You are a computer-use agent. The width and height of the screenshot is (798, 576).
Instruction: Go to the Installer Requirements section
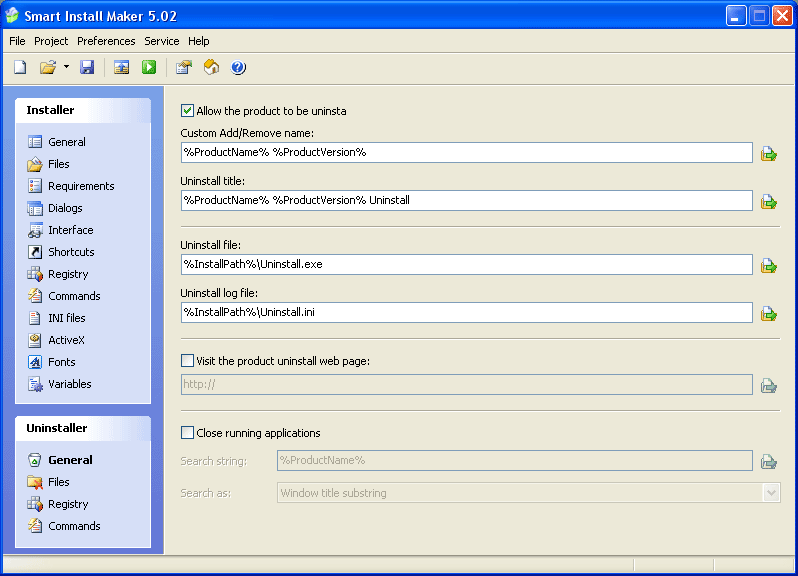(80, 186)
